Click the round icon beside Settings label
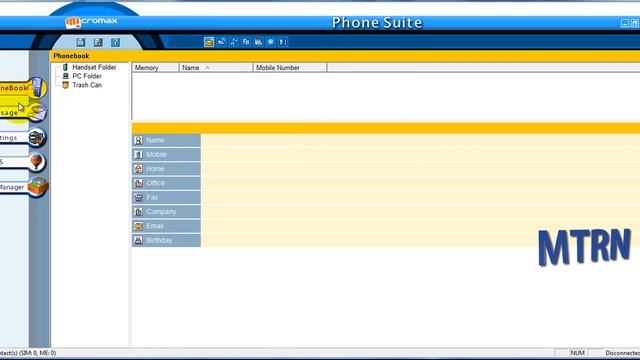 (x=37, y=138)
